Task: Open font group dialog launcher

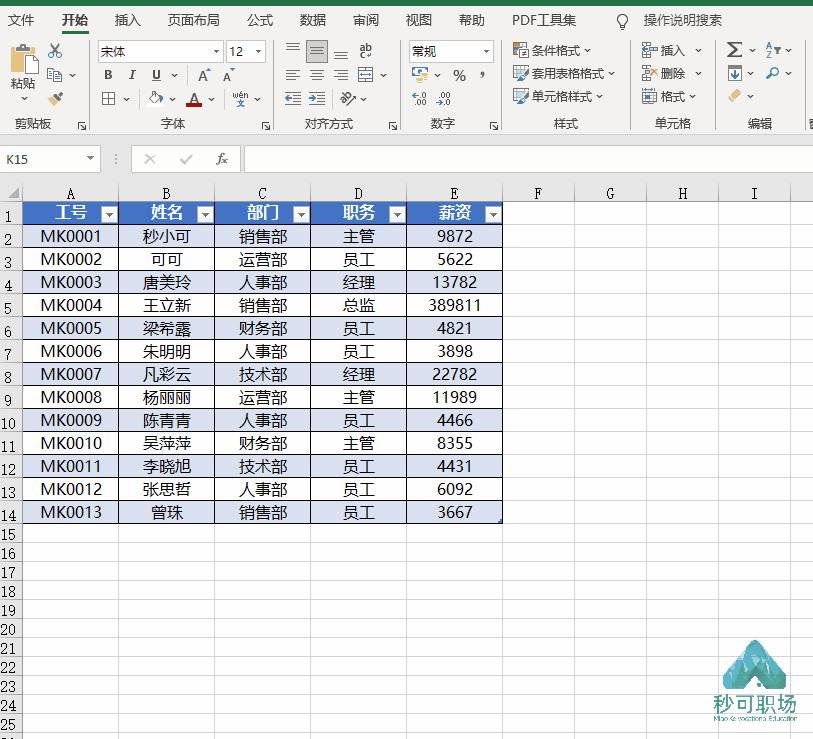Action: [x=266, y=126]
